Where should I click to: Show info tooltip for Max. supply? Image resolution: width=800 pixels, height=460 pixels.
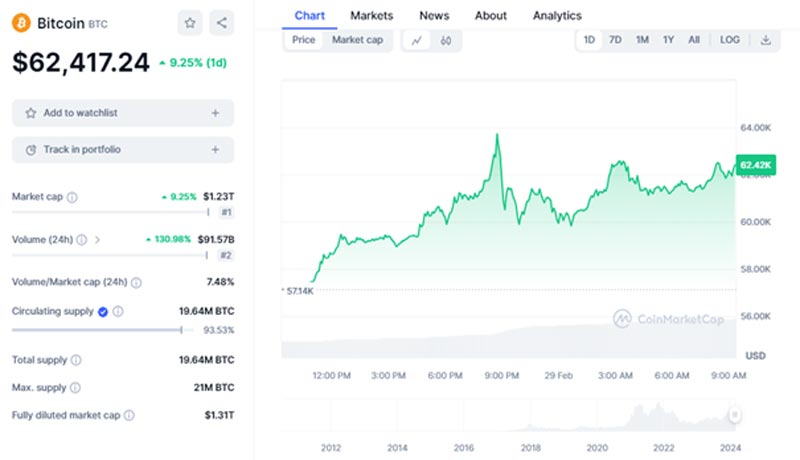75,388
